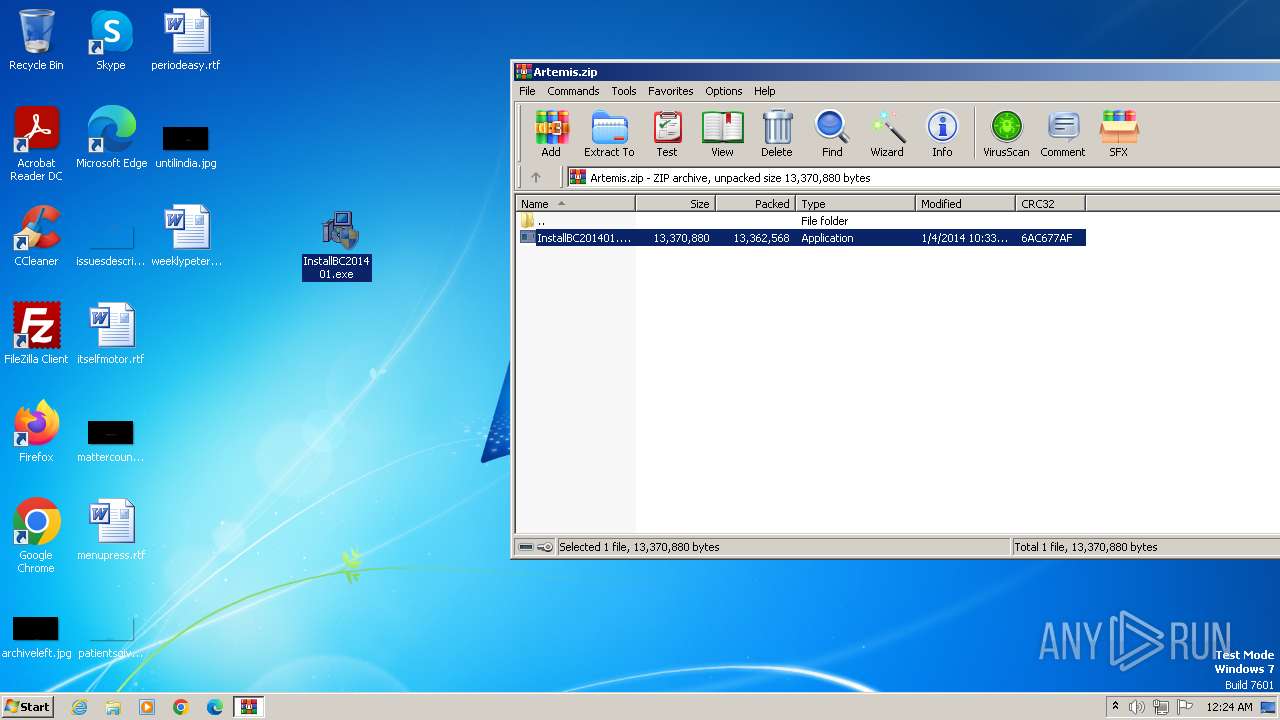Show hidden tray icons arrow
This screenshot has height=720, width=1280.
point(1115,707)
